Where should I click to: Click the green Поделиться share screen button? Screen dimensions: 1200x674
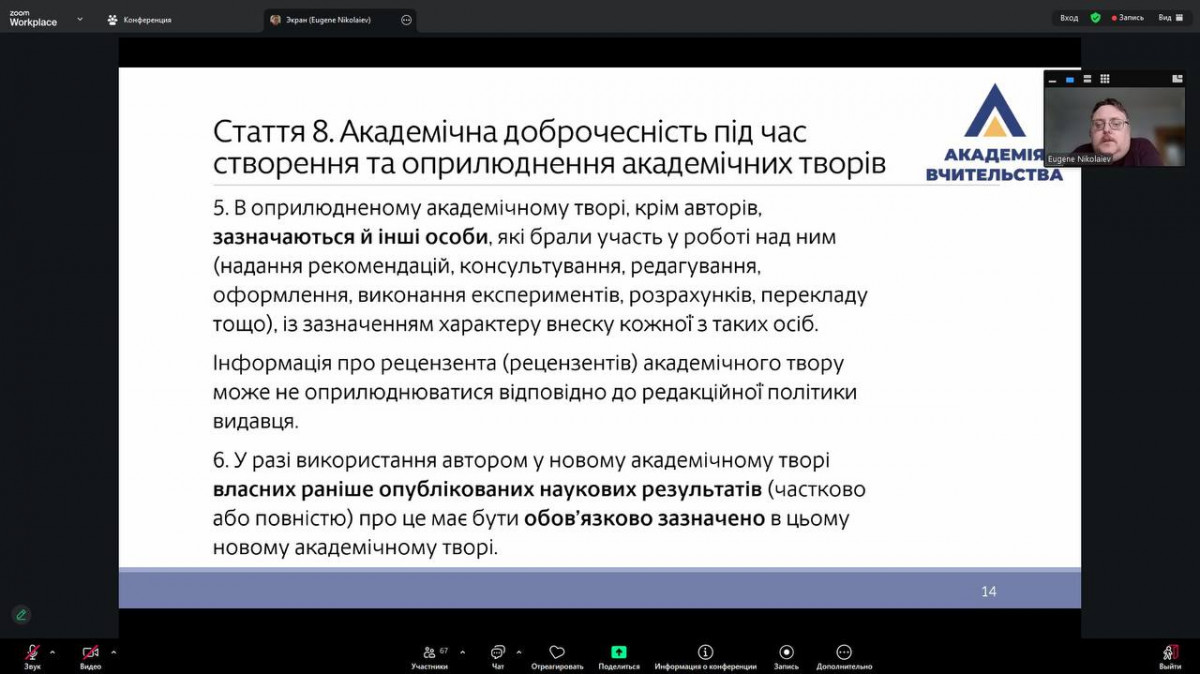pyautogui.click(x=619, y=655)
